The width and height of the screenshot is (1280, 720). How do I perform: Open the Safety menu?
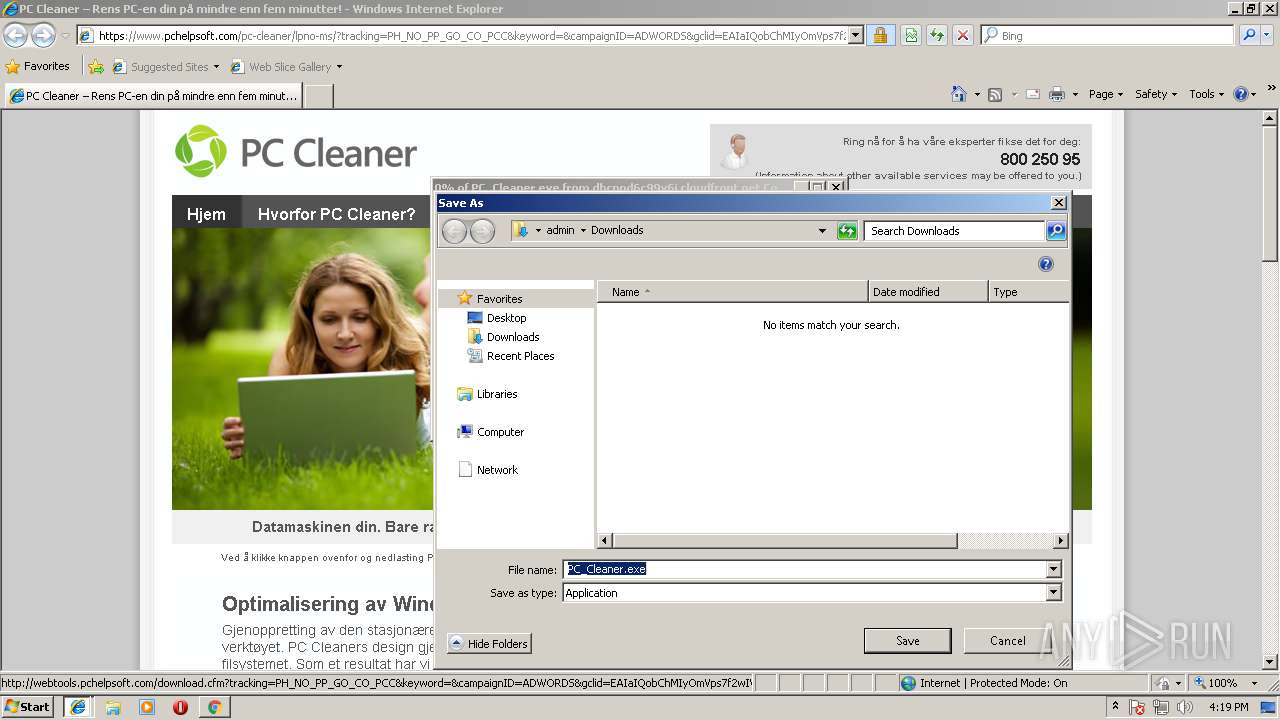tap(1156, 94)
